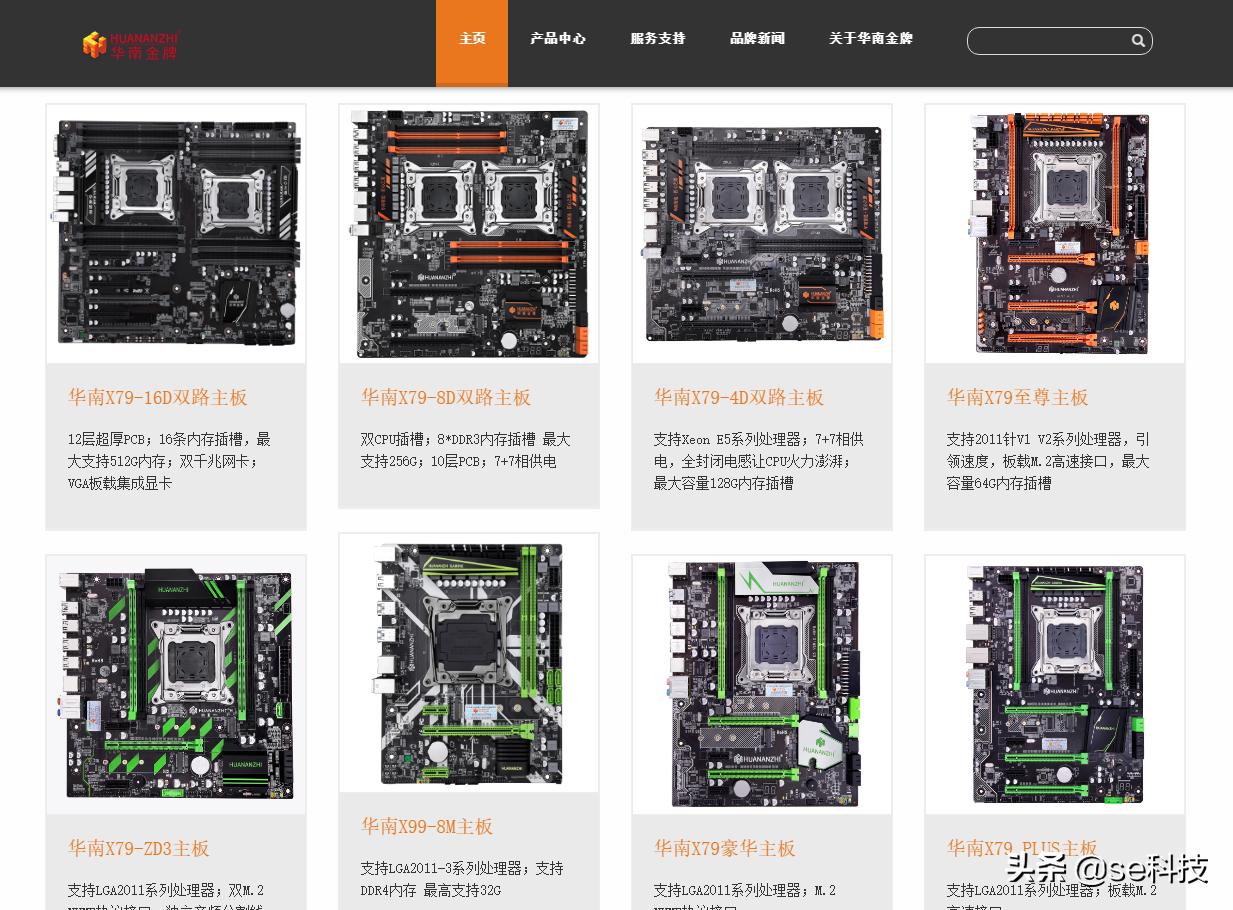This screenshot has width=1233, height=910.
Task: Click the 华南X79-8D双路主板 title link
Action: 446,397
